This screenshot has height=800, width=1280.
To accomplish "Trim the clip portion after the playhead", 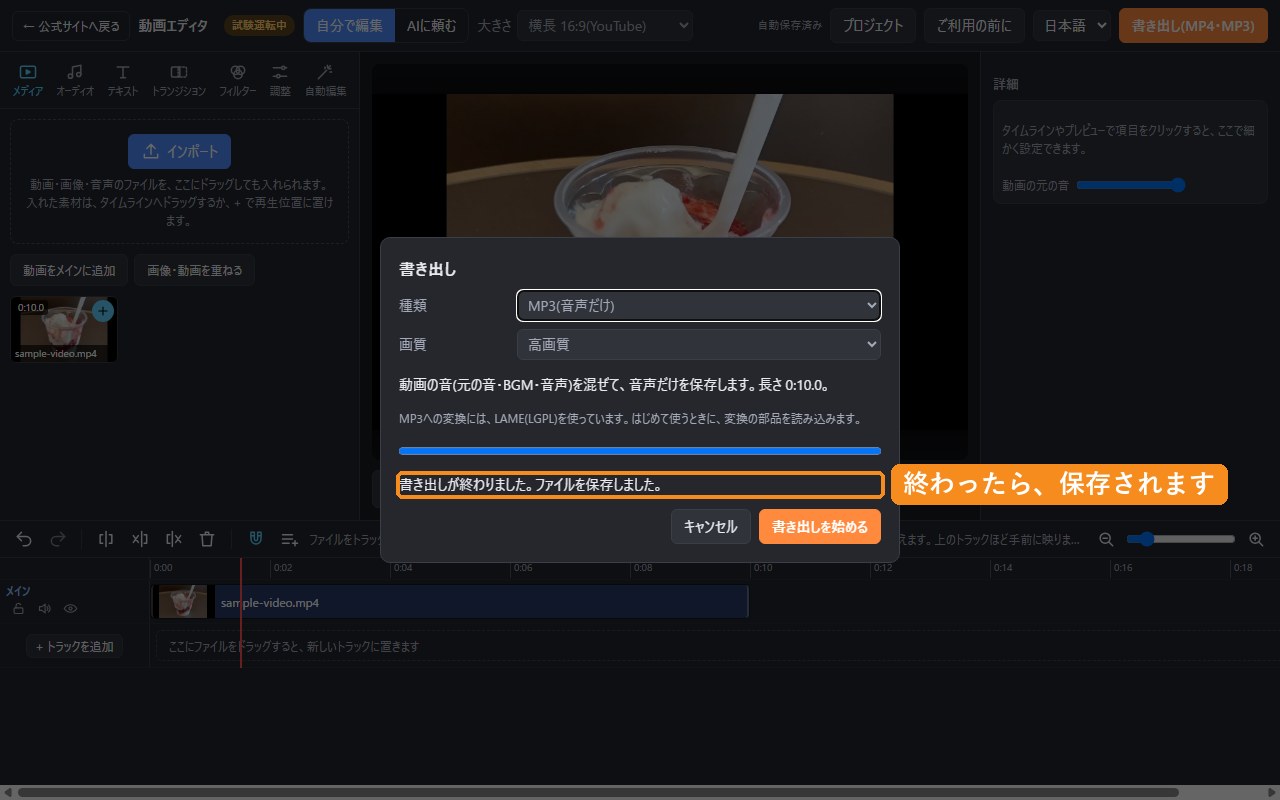I will (x=174, y=539).
